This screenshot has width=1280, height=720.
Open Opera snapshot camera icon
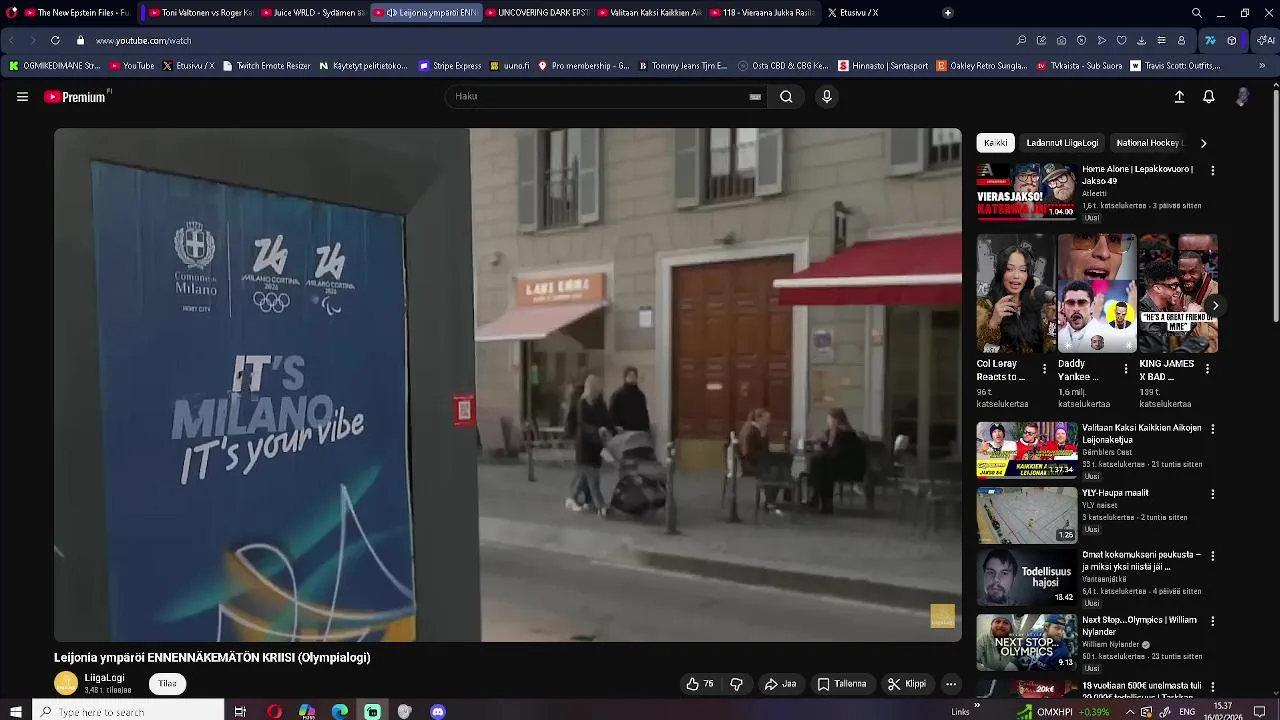point(1061,40)
